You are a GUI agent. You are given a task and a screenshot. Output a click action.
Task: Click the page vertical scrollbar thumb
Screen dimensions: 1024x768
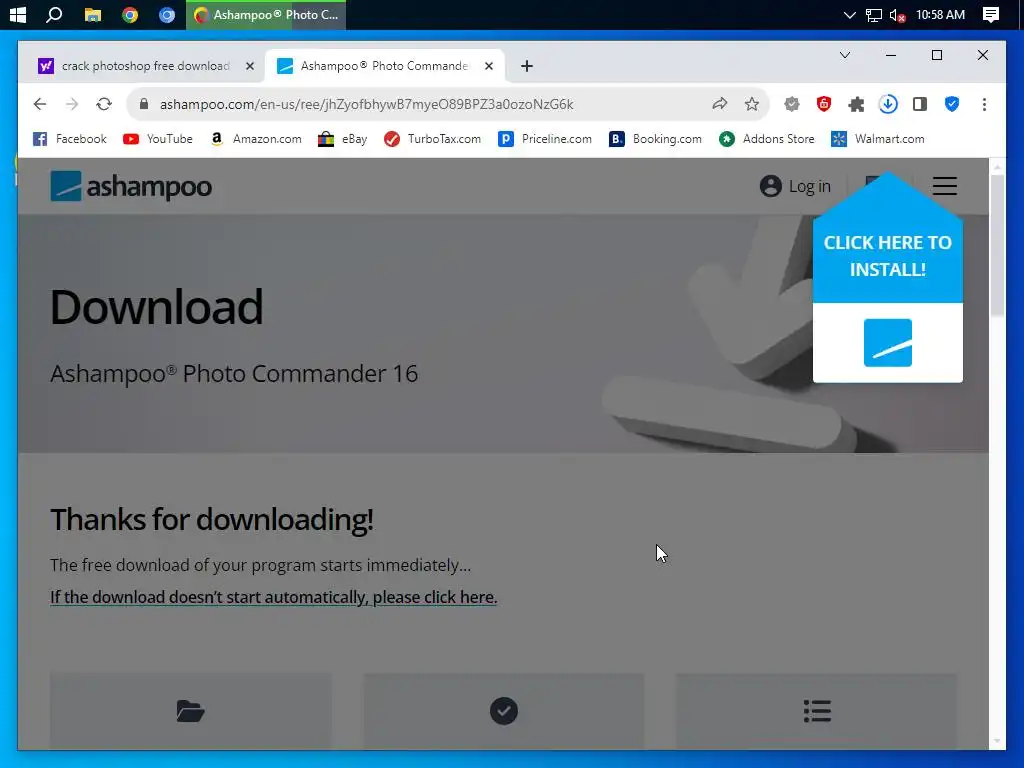997,246
